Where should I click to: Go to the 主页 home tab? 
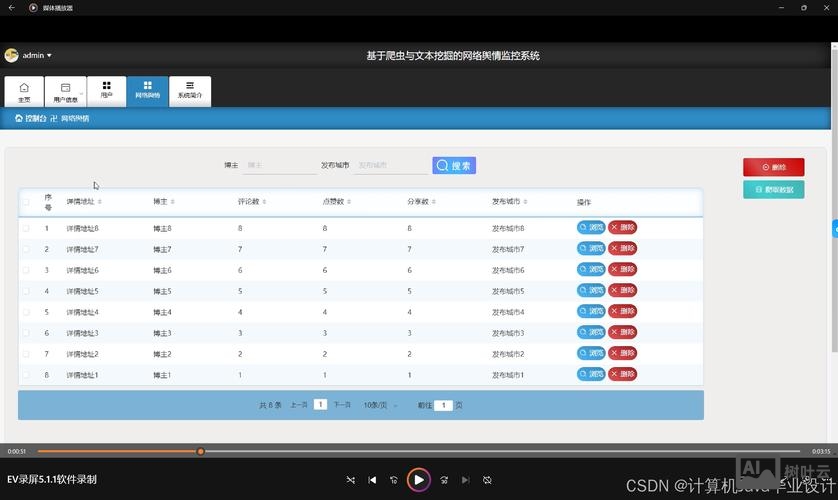point(24,91)
